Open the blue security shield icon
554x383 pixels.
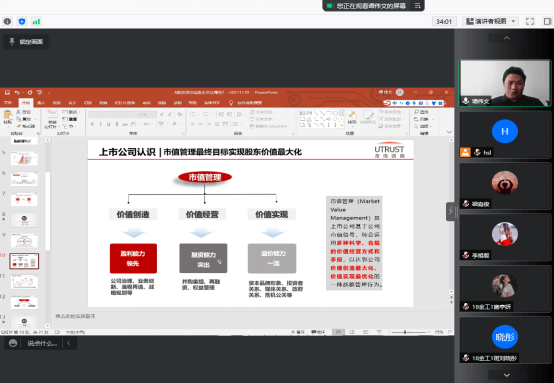click(22, 22)
